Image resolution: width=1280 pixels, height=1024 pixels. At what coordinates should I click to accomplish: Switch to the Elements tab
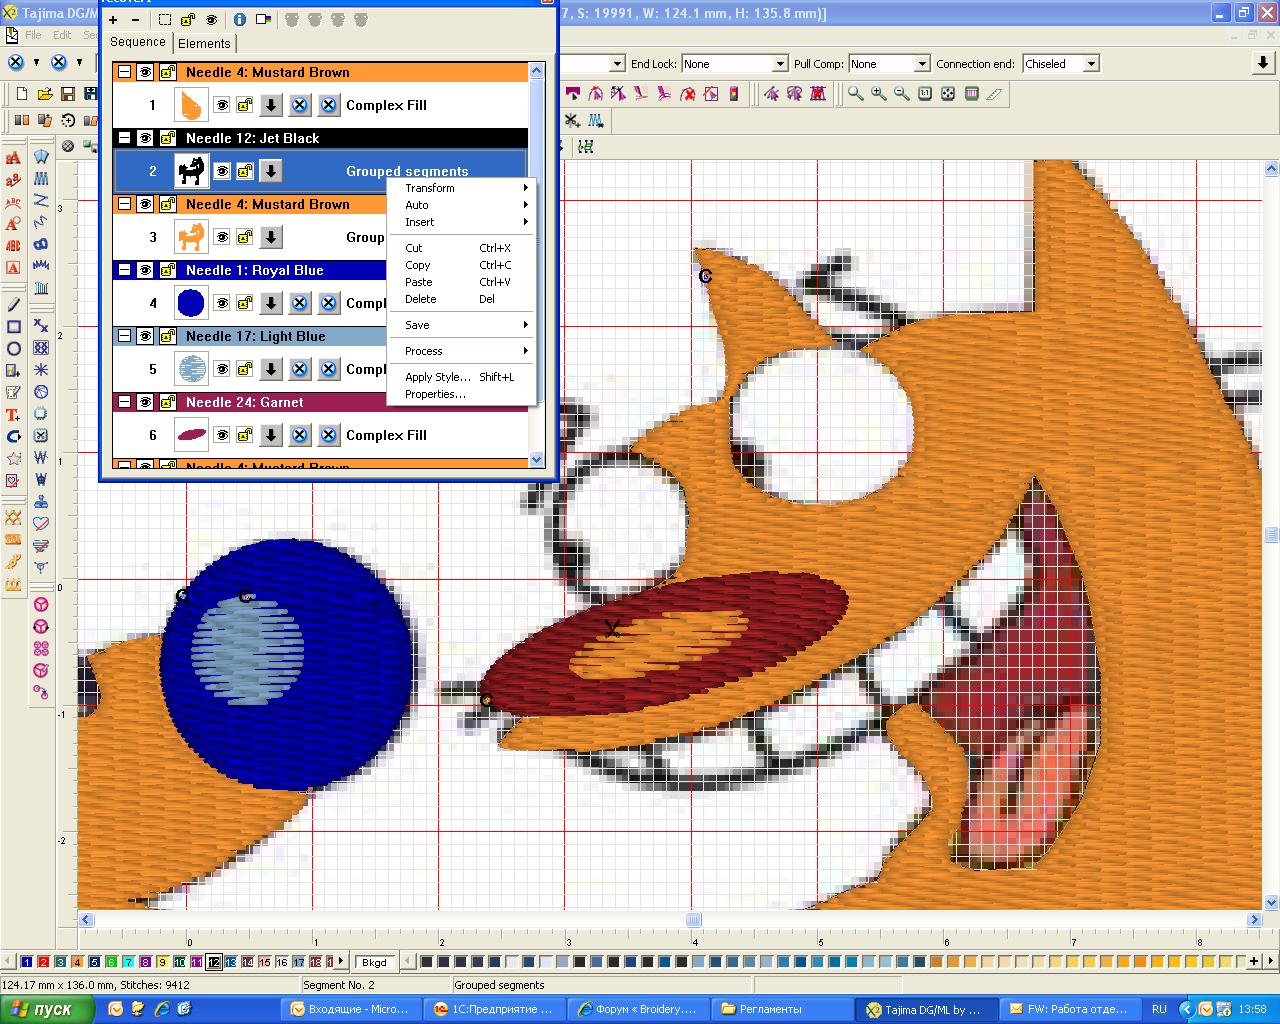(204, 43)
